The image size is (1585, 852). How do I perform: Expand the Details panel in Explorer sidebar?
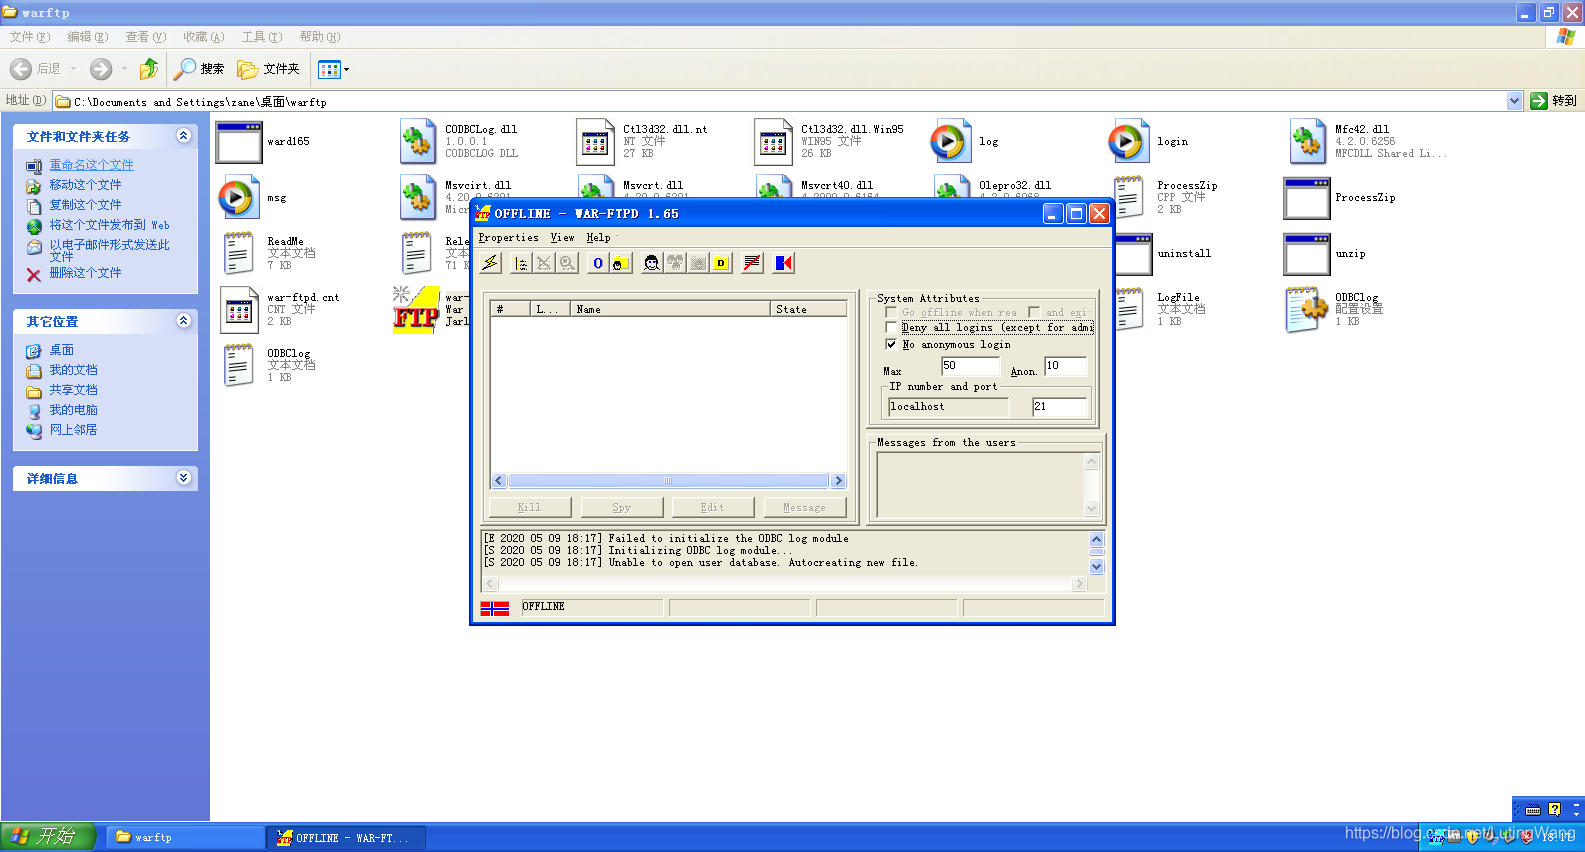coord(184,478)
